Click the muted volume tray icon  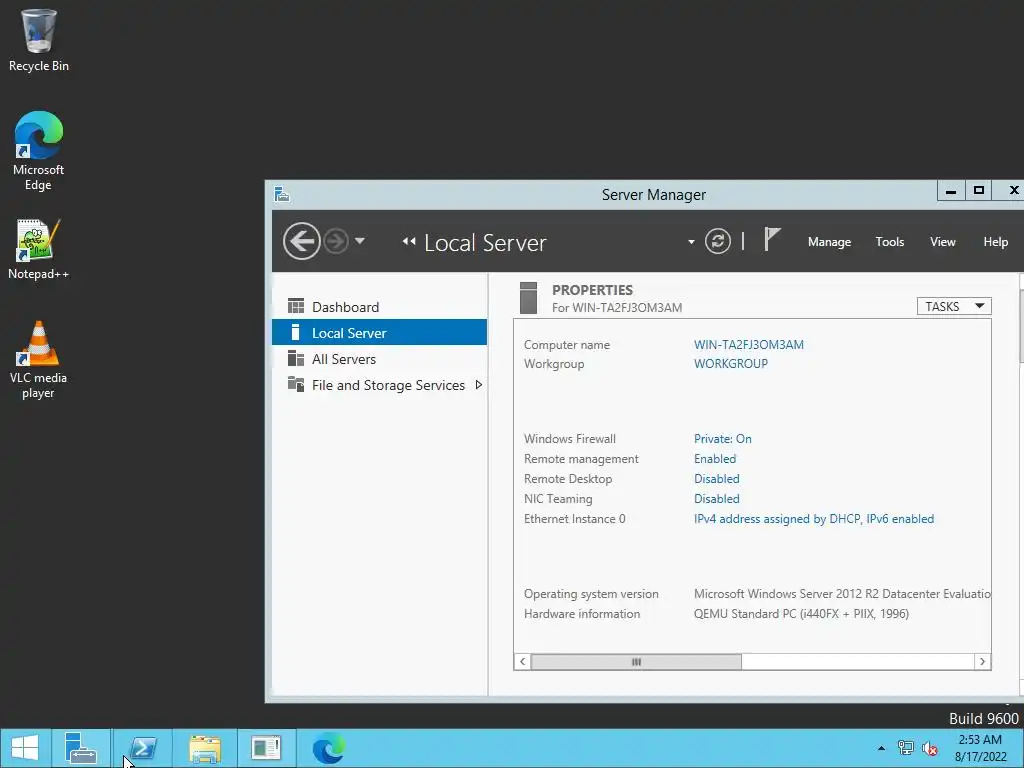pyautogui.click(x=929, y=748)
